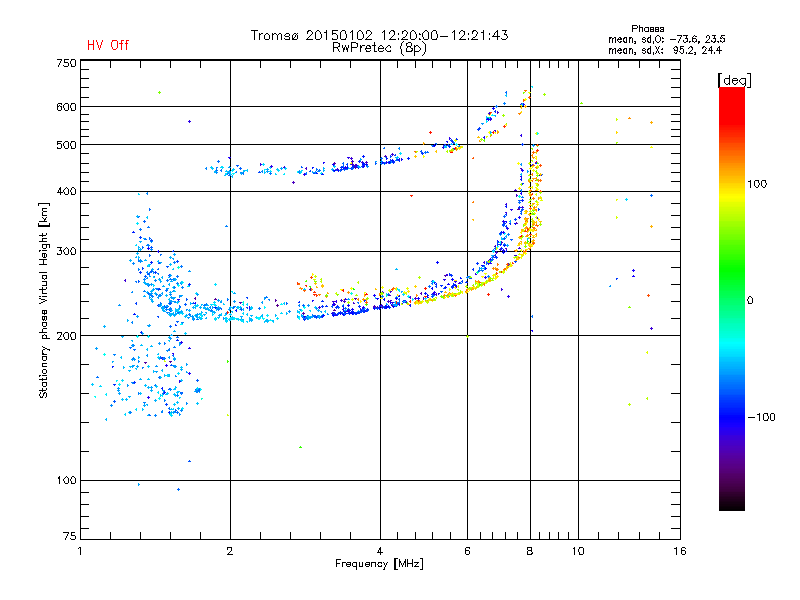Click the "16" x-axis frequency label
Viewport: 800px width, 600px height.
pos(680,551)
